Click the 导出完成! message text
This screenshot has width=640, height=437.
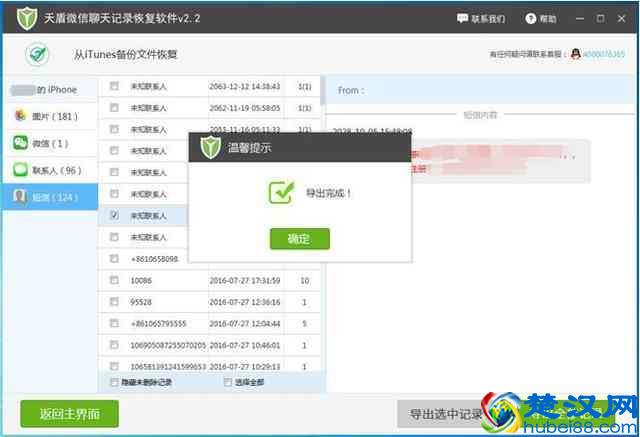[x=329, y=193]
